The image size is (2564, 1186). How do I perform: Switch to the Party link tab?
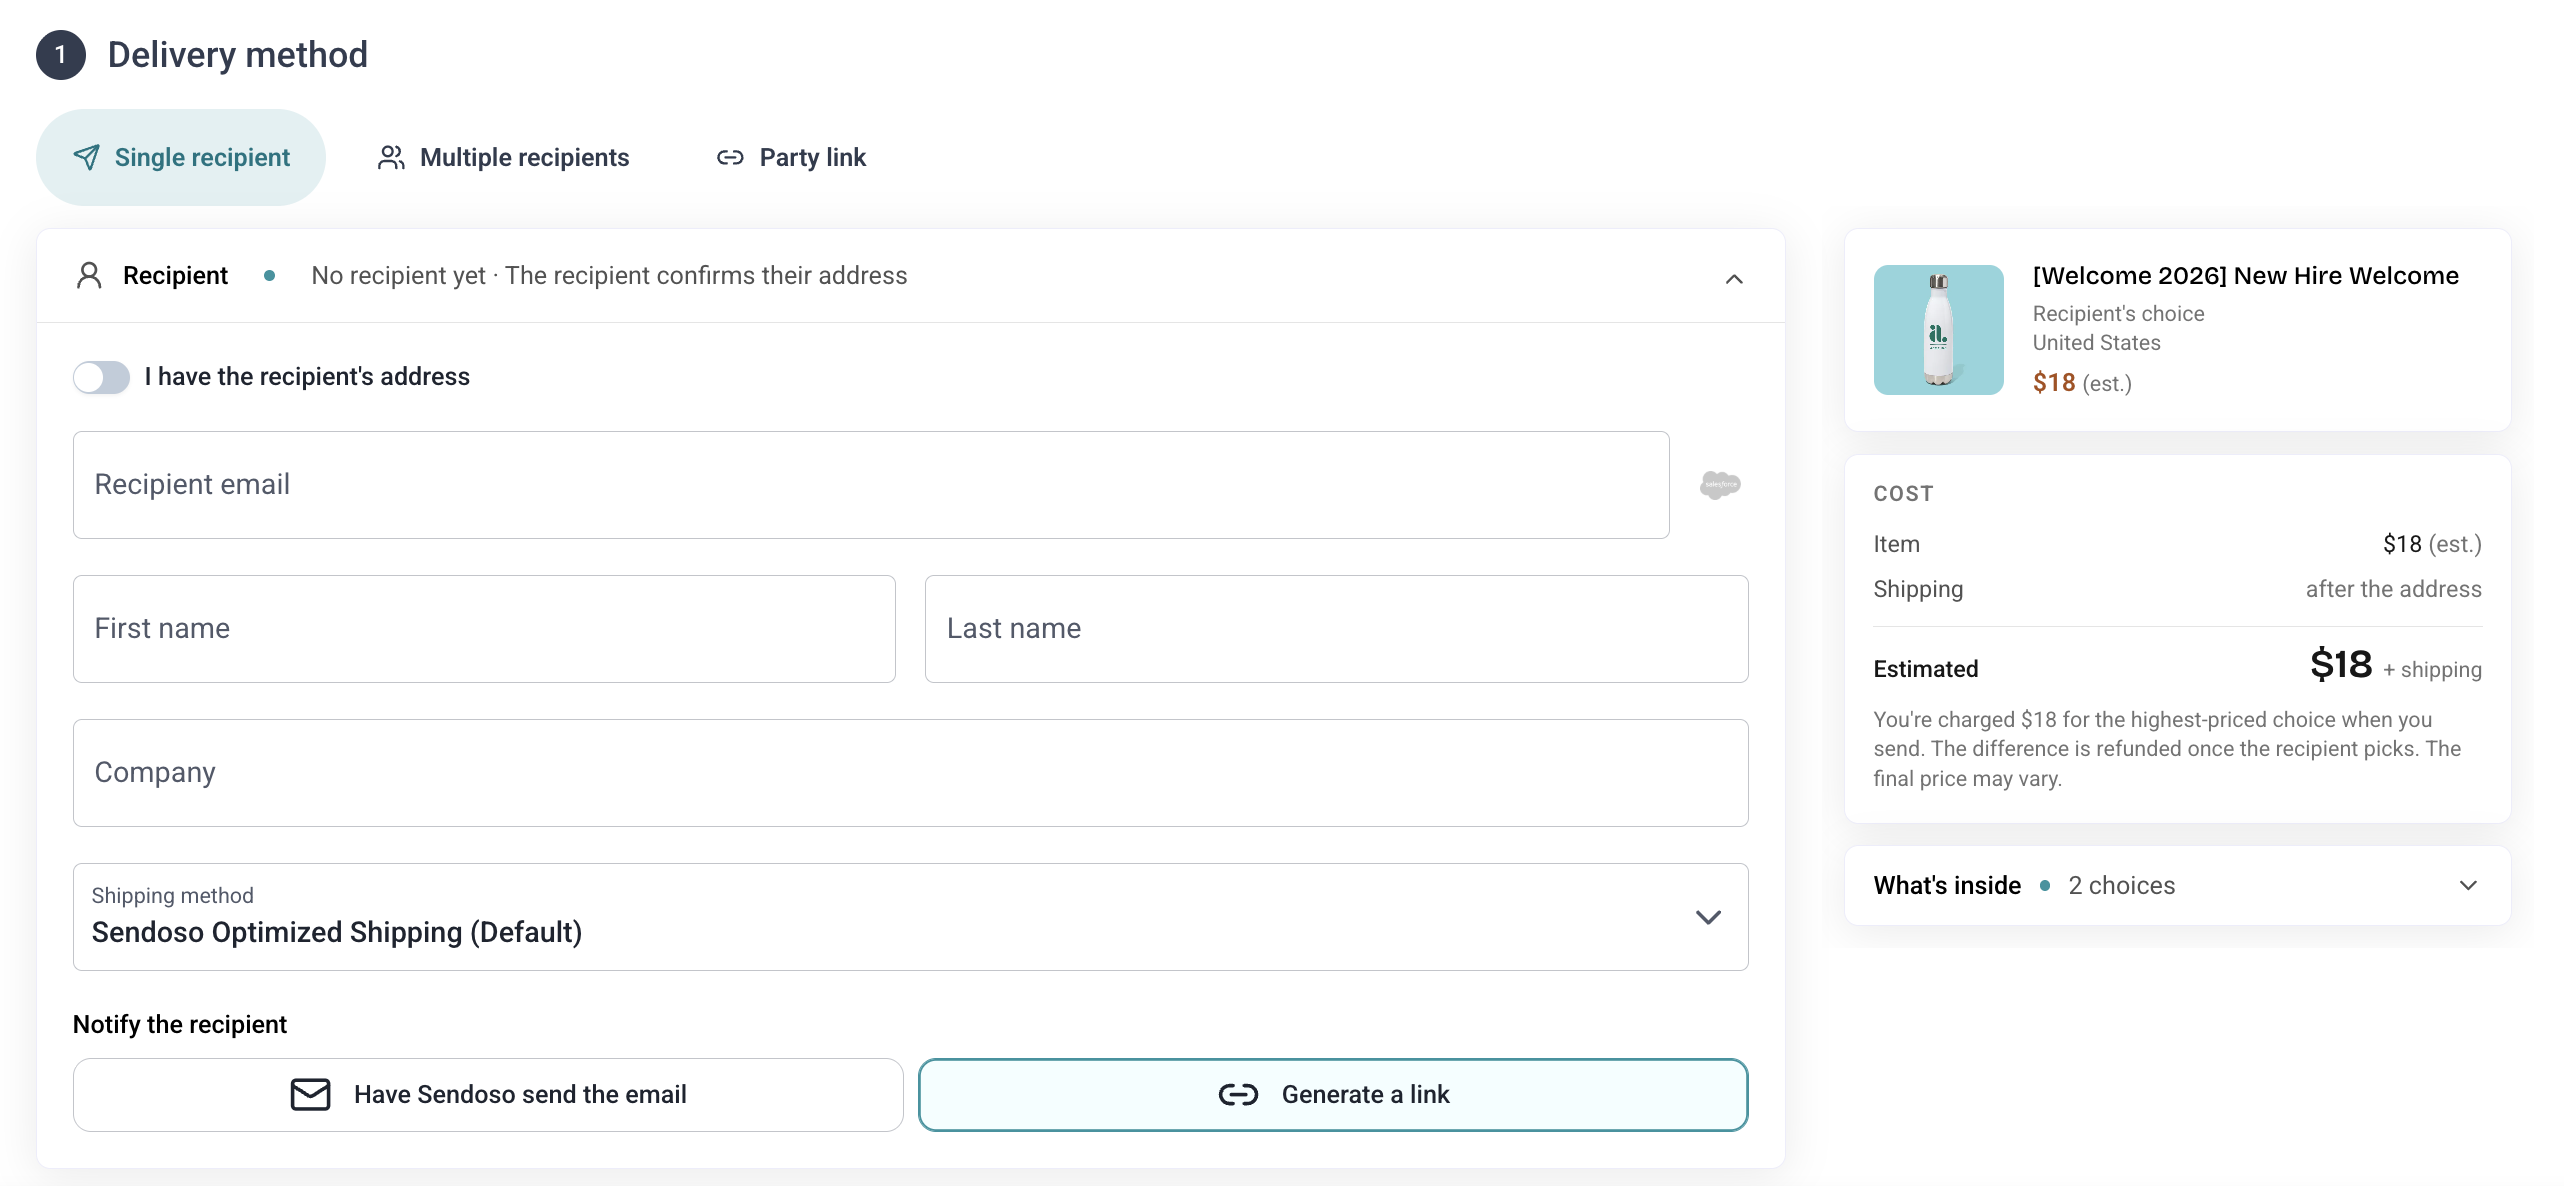point(791,157)
